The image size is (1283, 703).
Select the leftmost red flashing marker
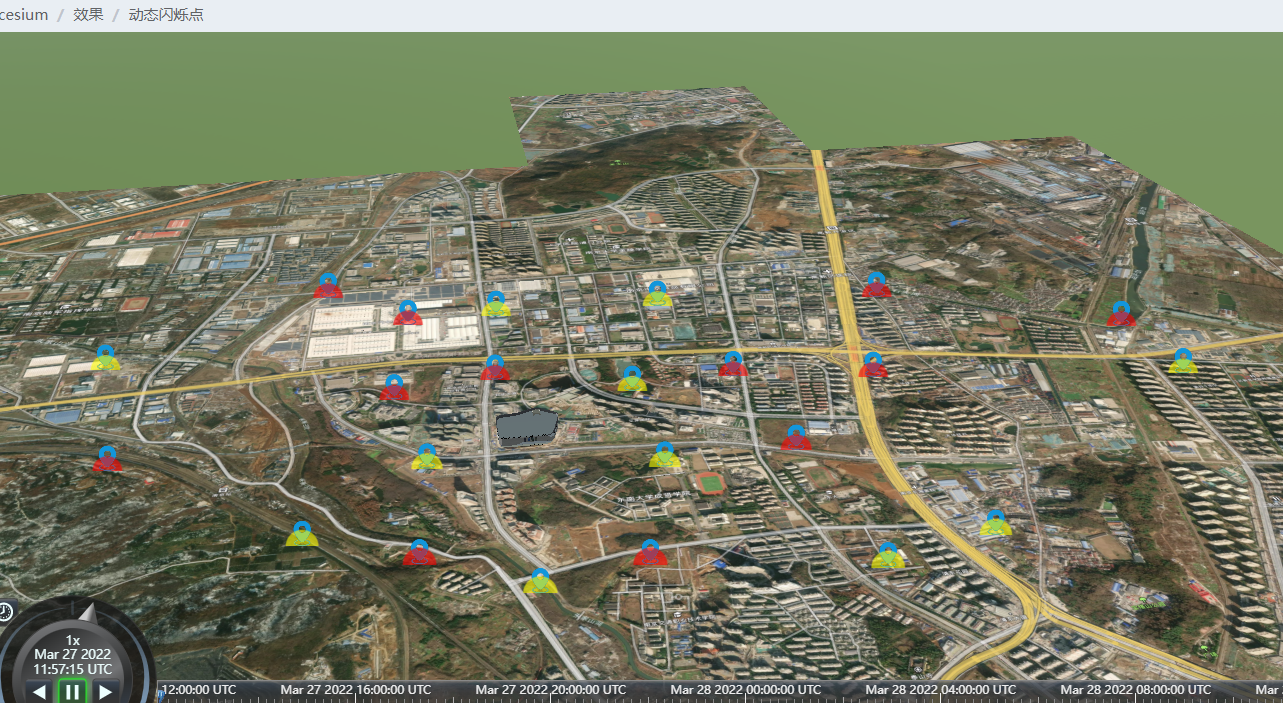(x=107, y=460)
